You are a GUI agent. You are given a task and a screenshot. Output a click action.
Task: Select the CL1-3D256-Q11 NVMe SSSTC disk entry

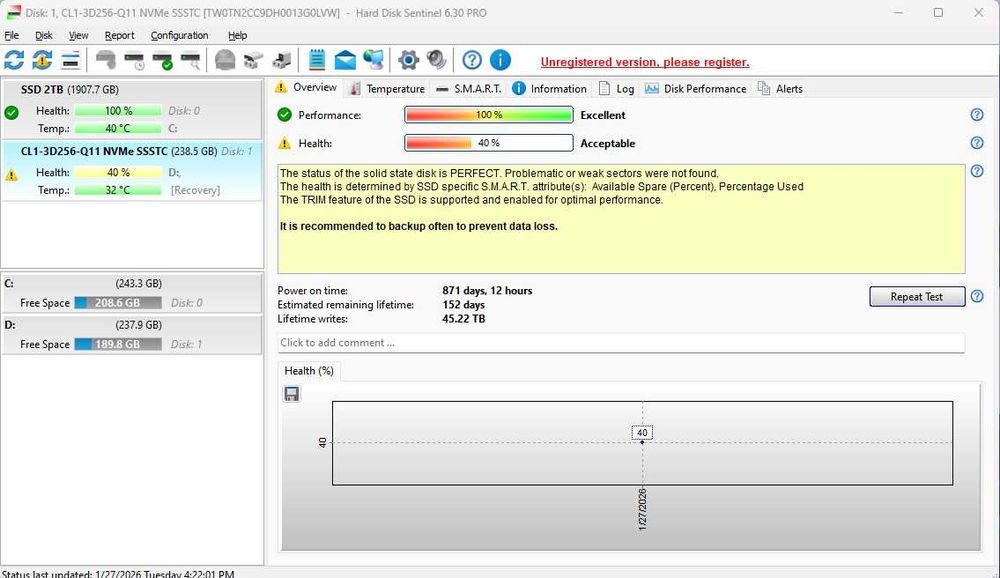click(x=132, y=171)
